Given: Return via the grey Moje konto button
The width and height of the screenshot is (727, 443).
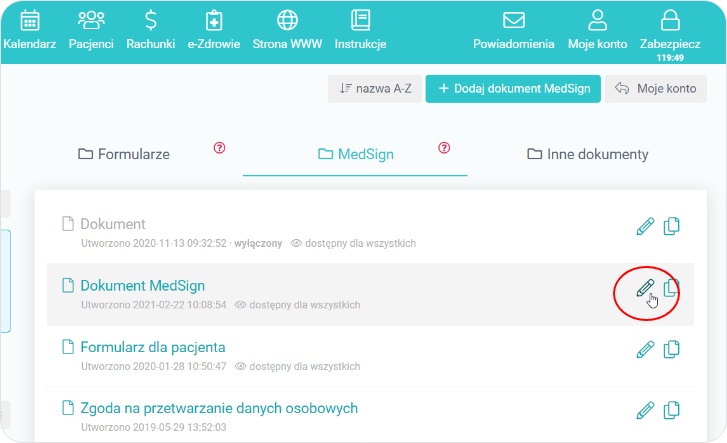Looking at the screenshot, I should [x=656, y=89].
